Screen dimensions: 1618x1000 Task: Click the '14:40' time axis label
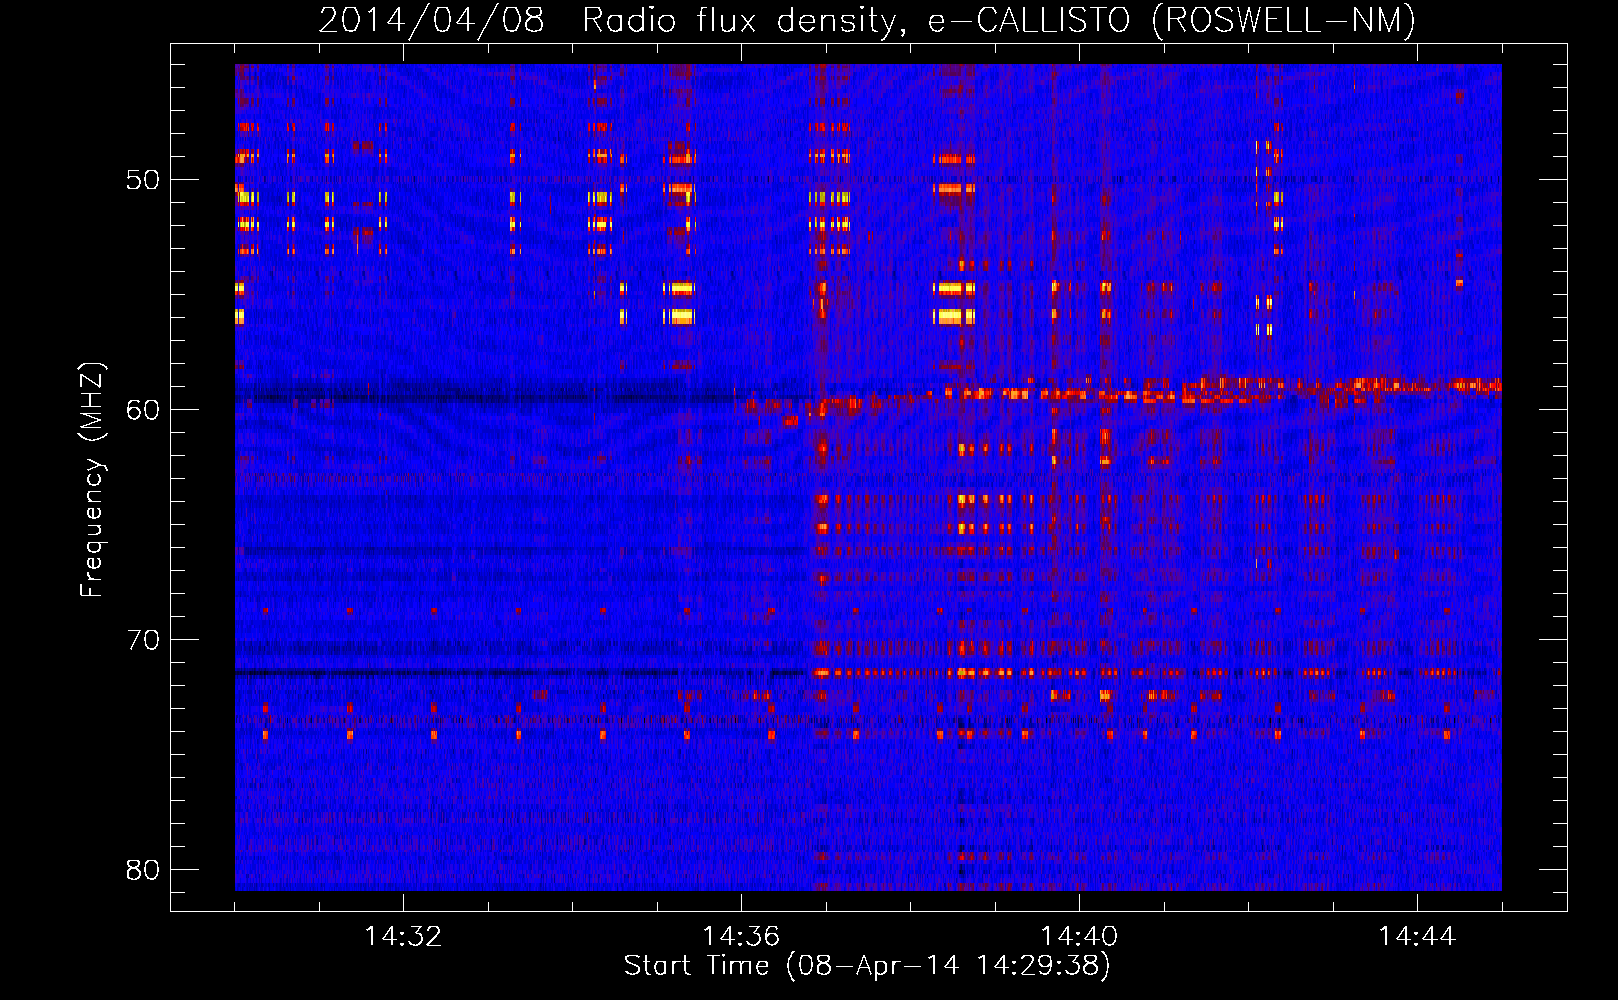1079,936
